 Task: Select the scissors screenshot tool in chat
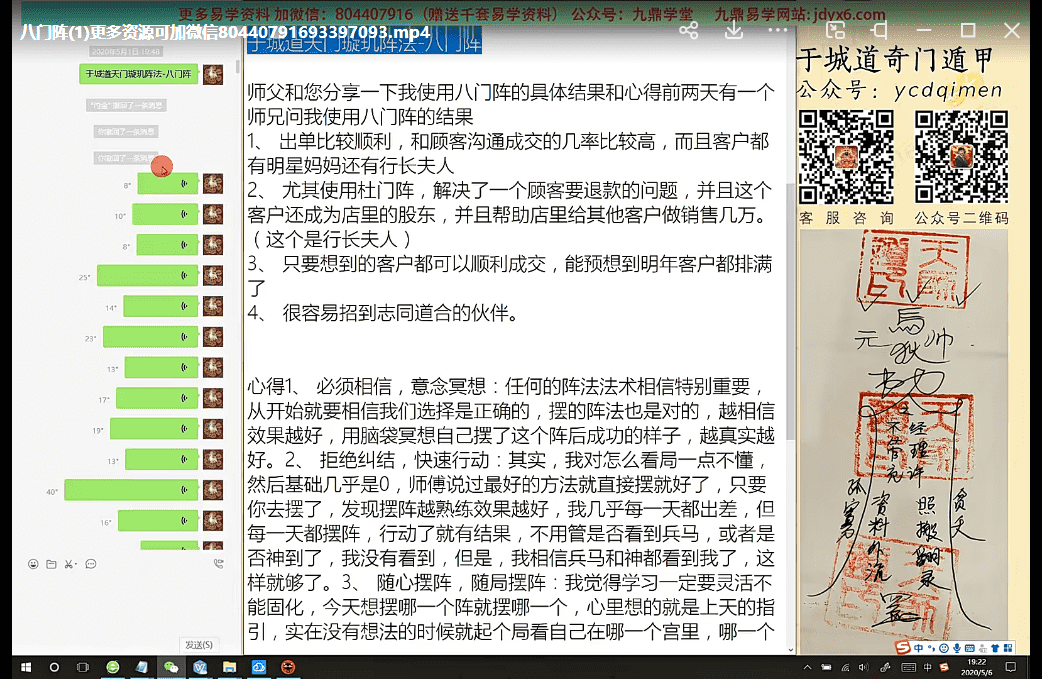click(68, 564)
